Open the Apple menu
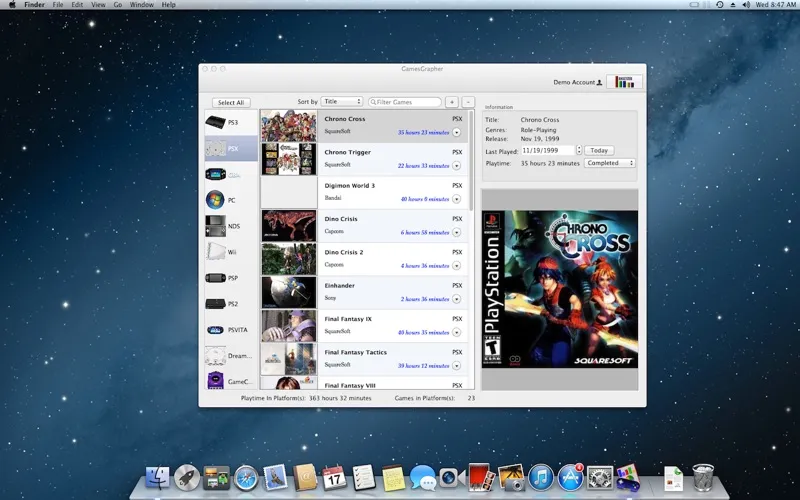This screenshot has height=500, width=800. point(12,5)
